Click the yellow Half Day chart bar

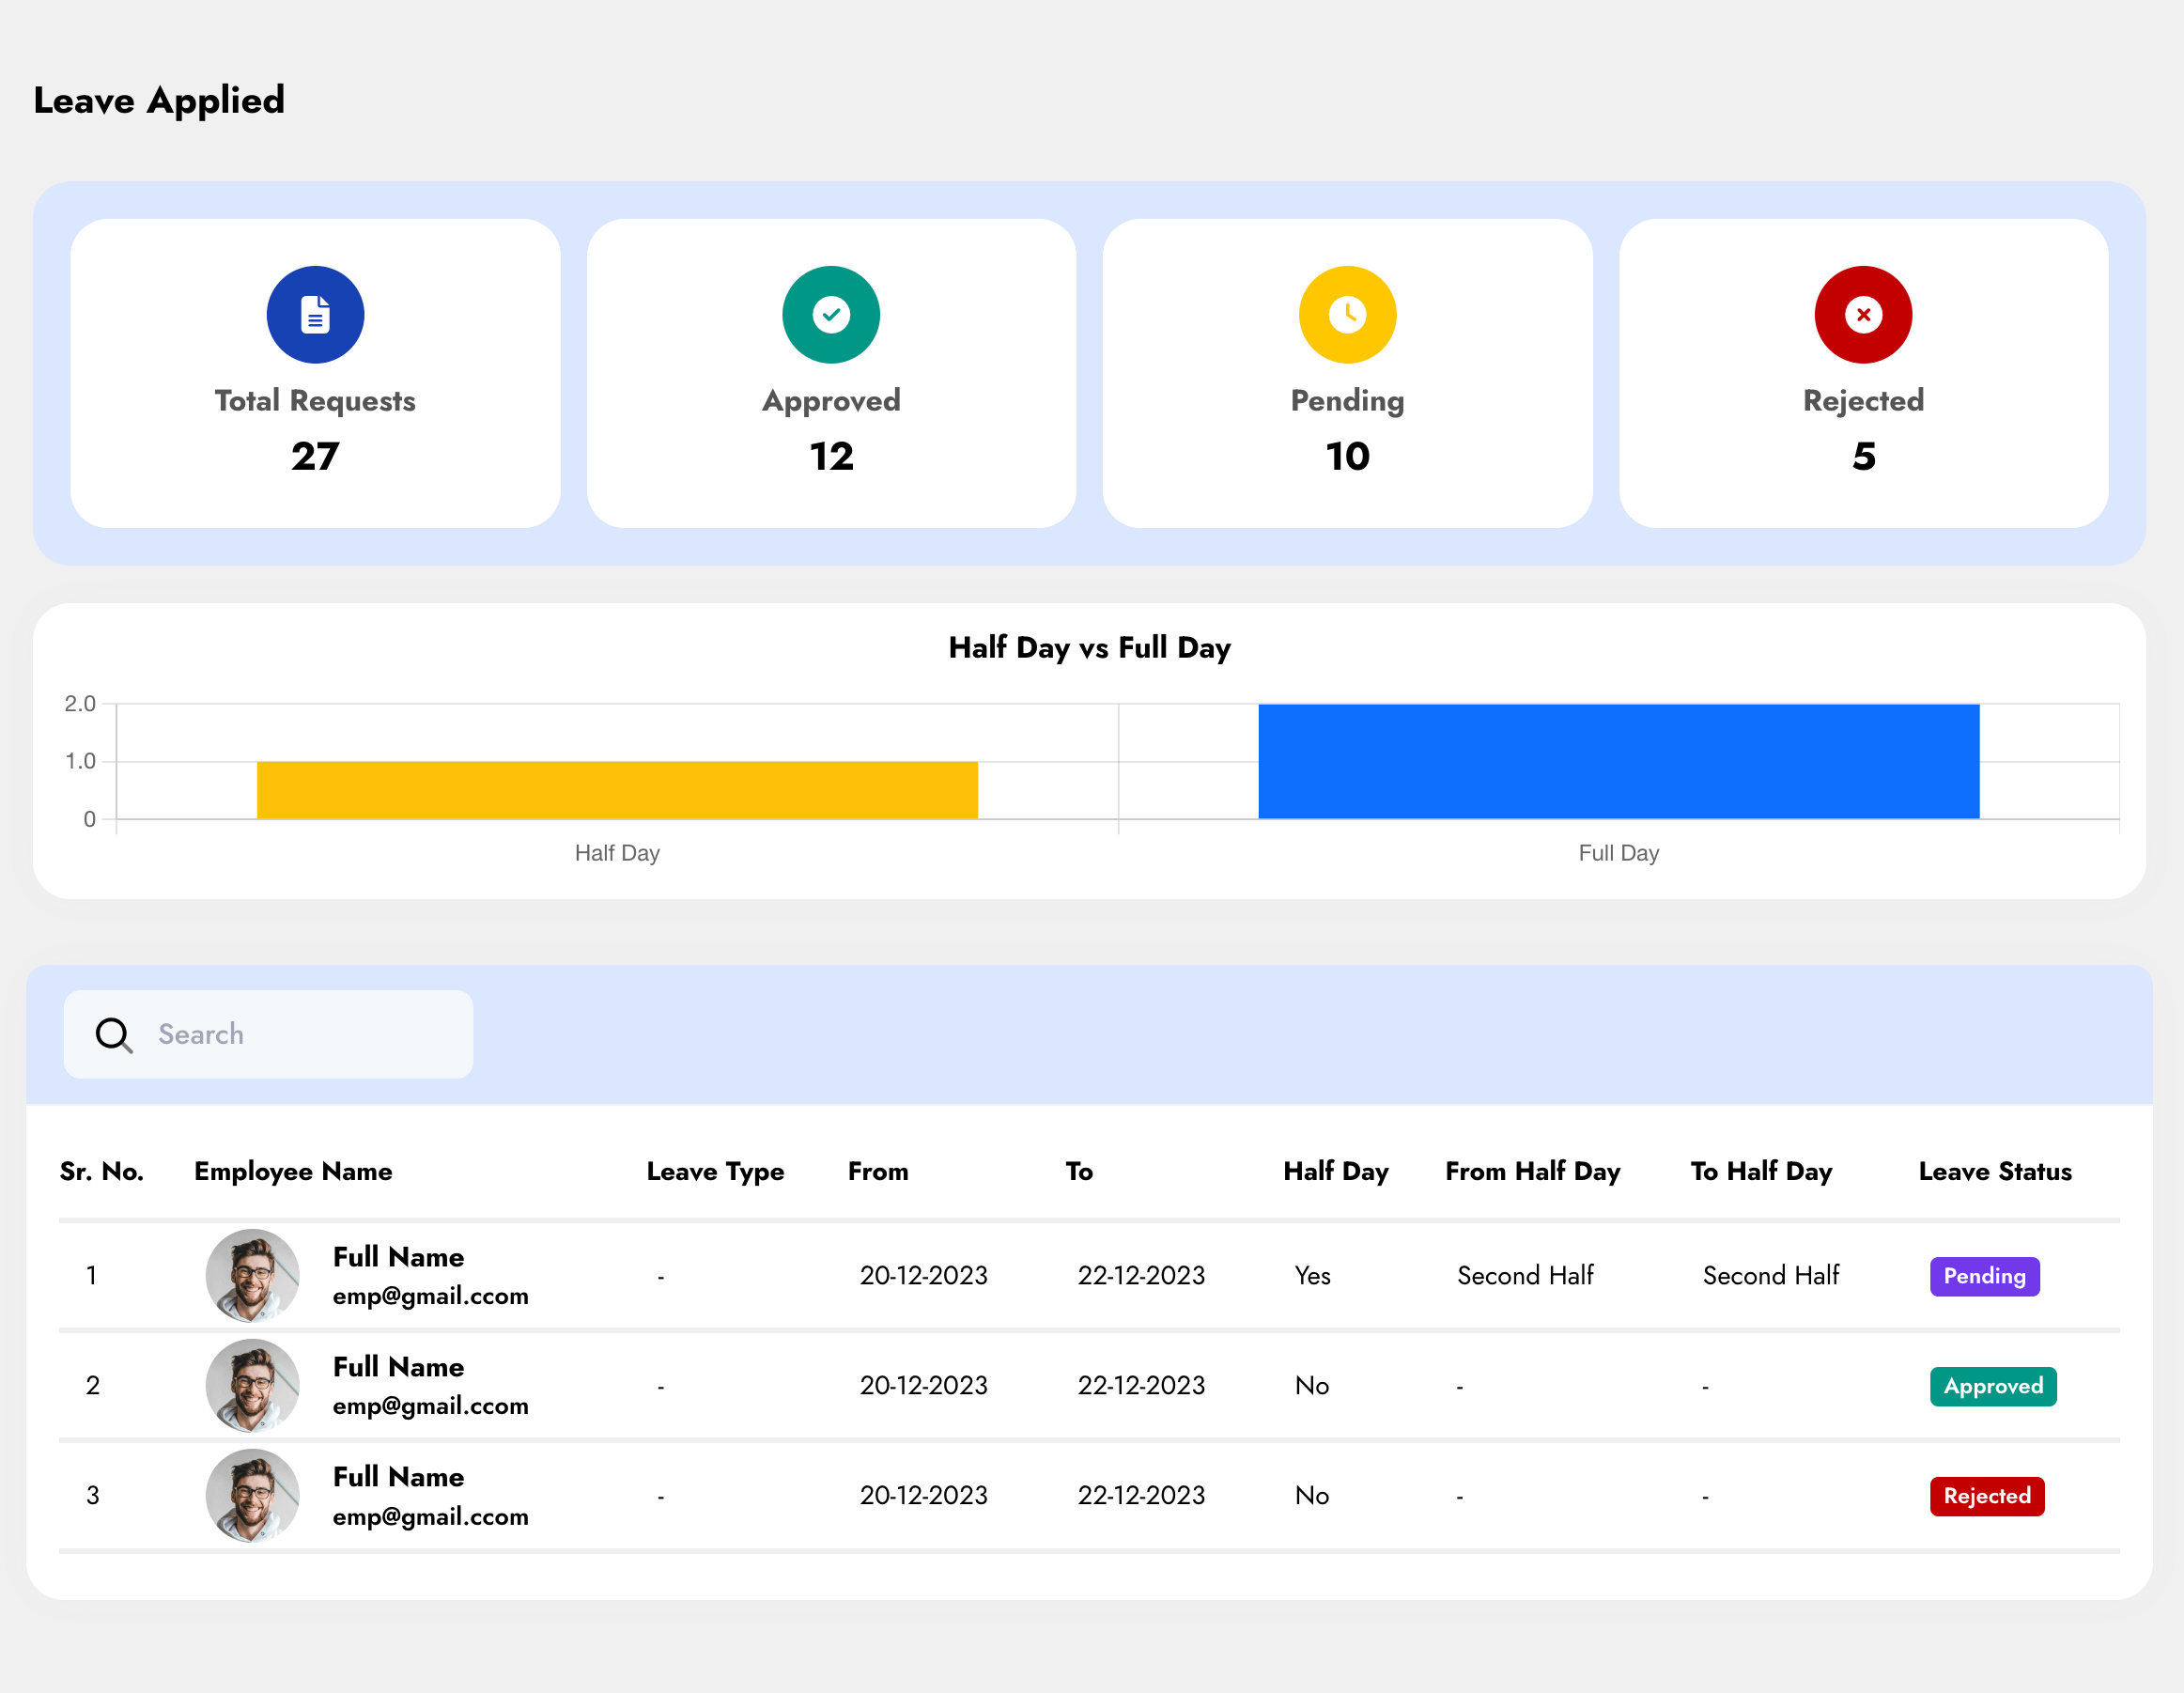click(617, 790)
